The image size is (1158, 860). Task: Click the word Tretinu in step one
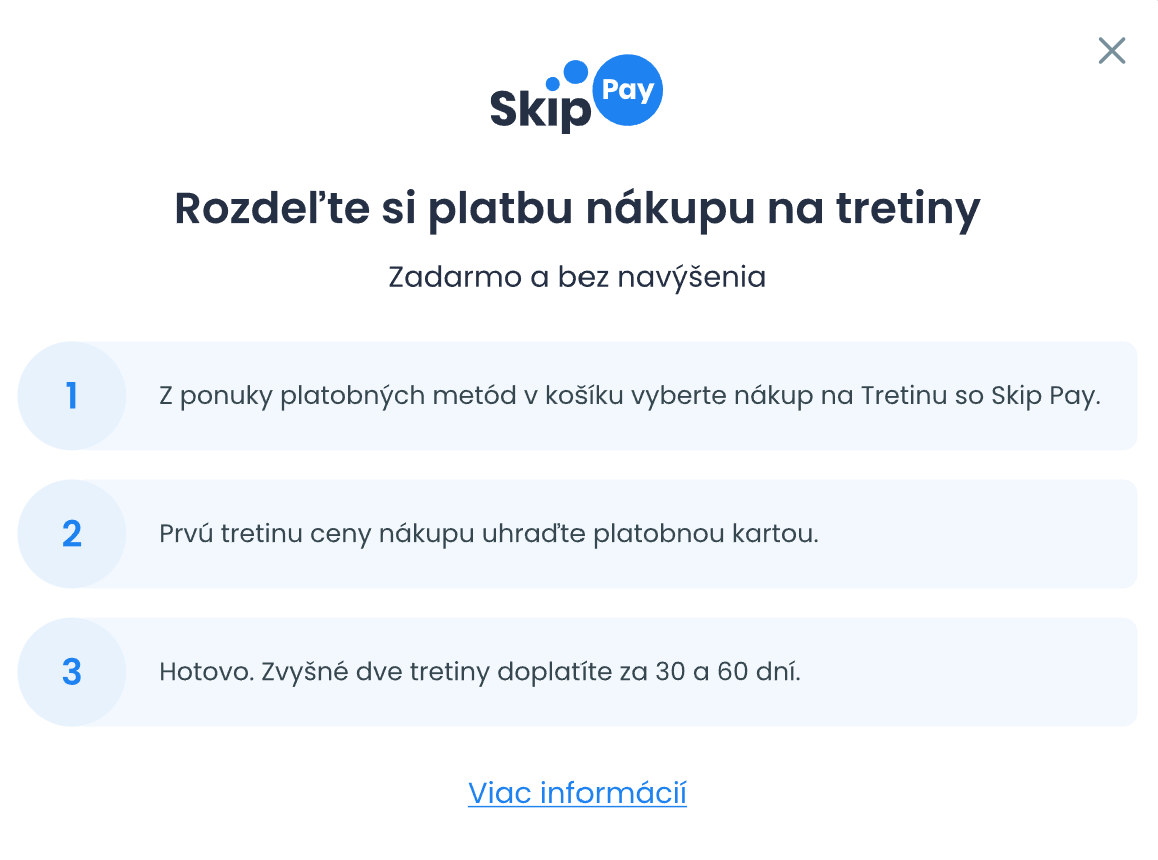pyautogui.click(x=904, y=395)
